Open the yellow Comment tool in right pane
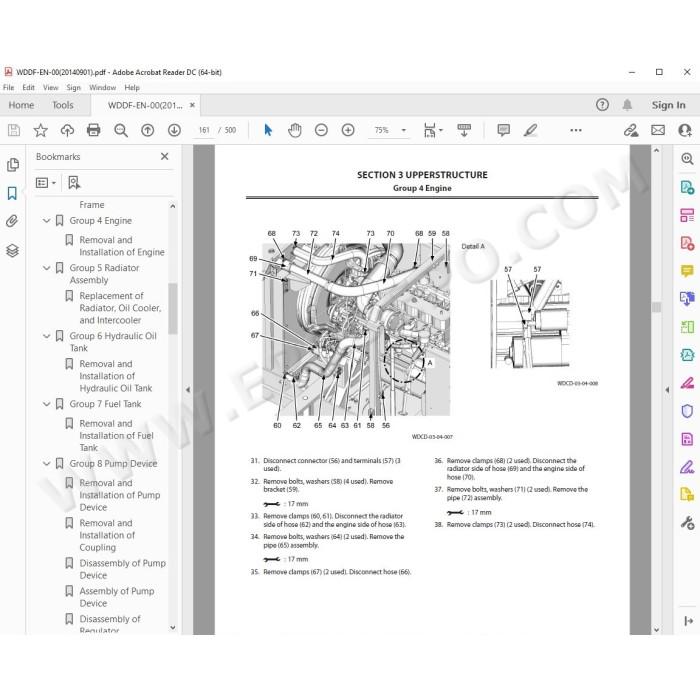The image size is (700, 700). pyautogui.click(x=687, y=271)
